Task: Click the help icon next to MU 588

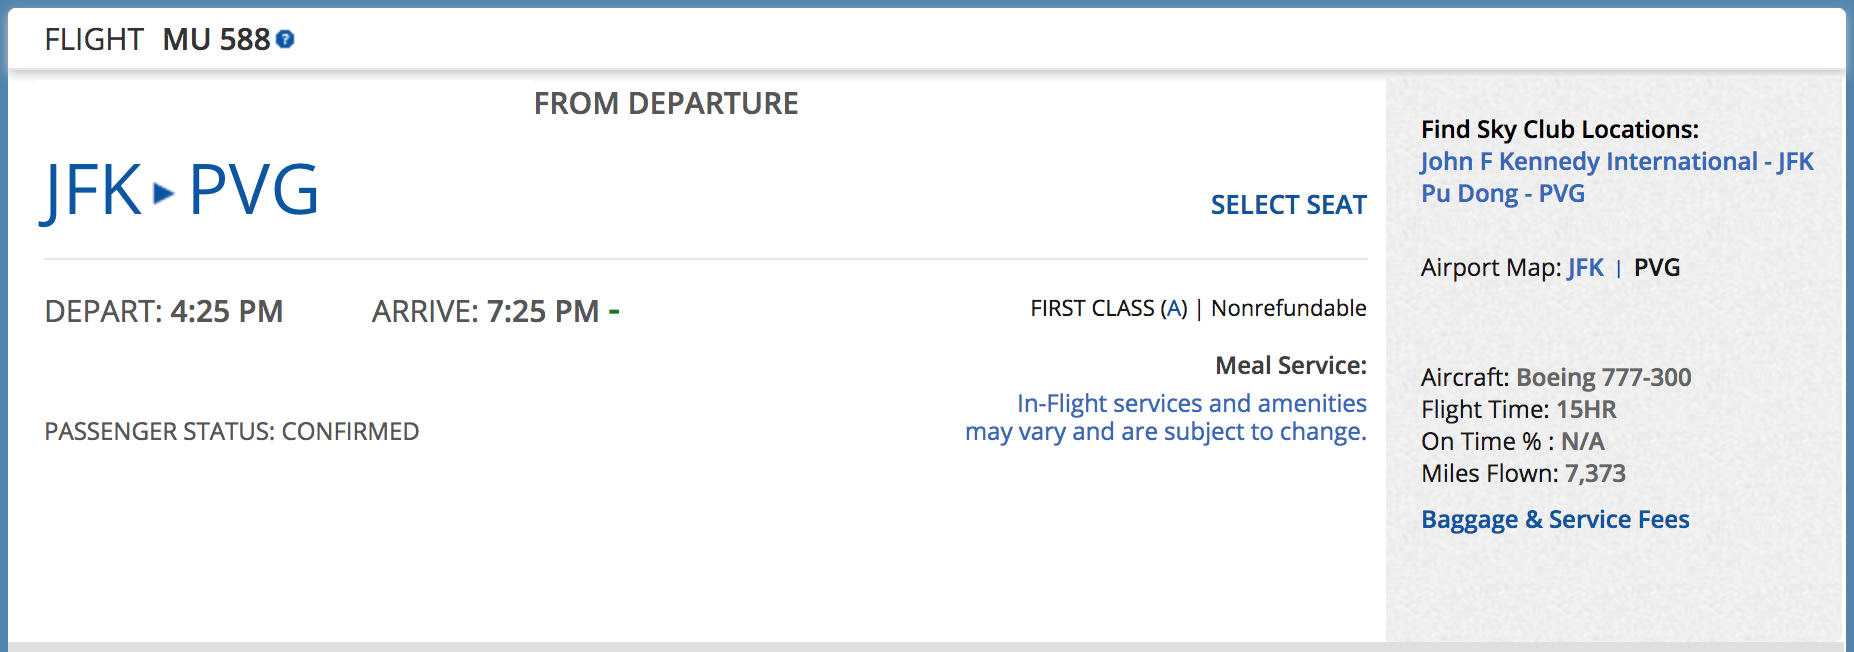Action: (285, 39)
